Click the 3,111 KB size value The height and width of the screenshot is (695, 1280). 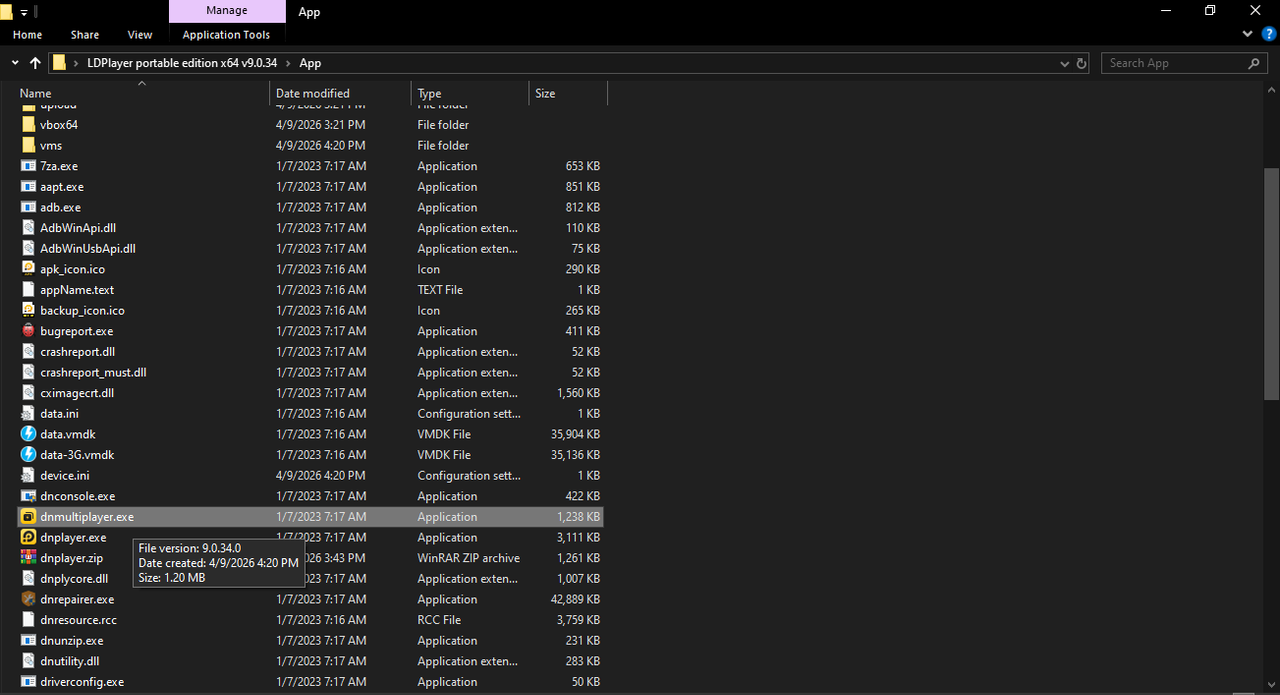[x=579, y=537]
